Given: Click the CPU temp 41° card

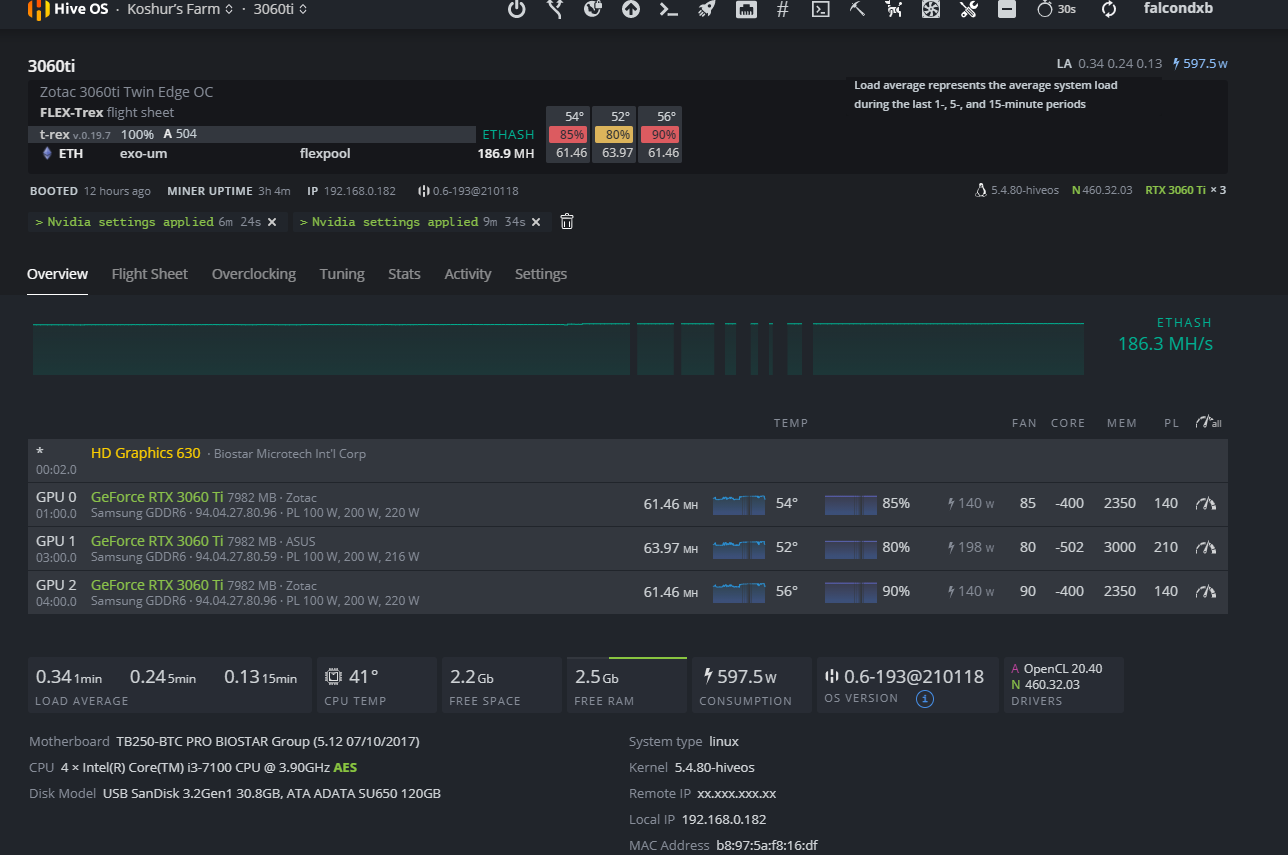Looking at the screenshot, I should (375, 685).
